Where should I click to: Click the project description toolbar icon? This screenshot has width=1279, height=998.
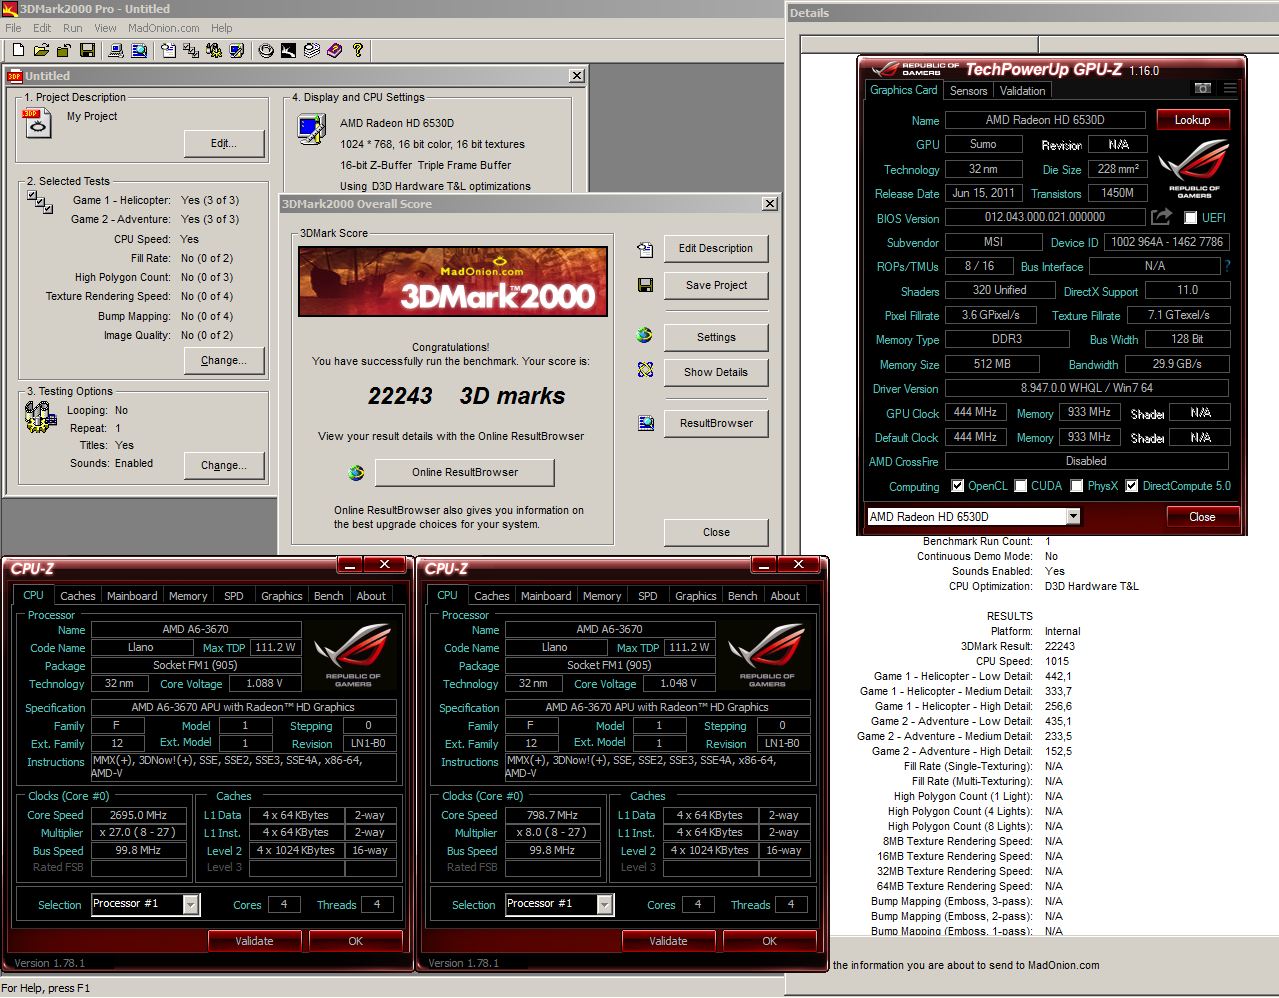(x=167, y=50)
